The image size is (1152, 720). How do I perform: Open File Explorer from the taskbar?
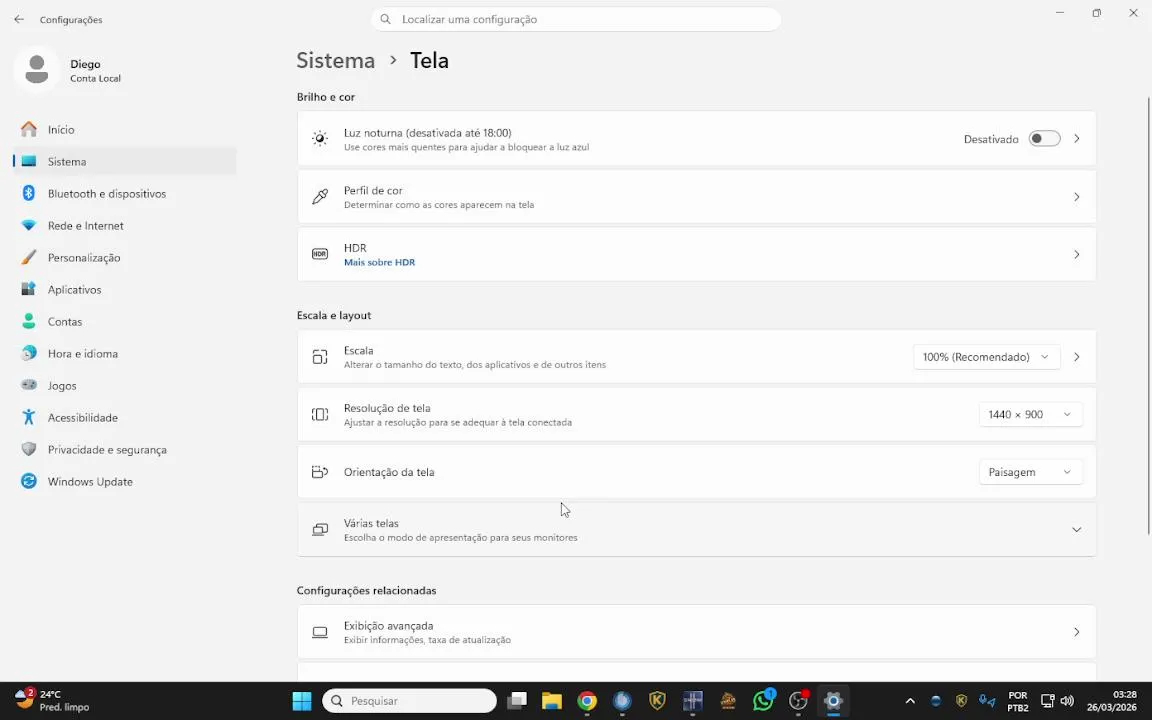click(552, 701)
